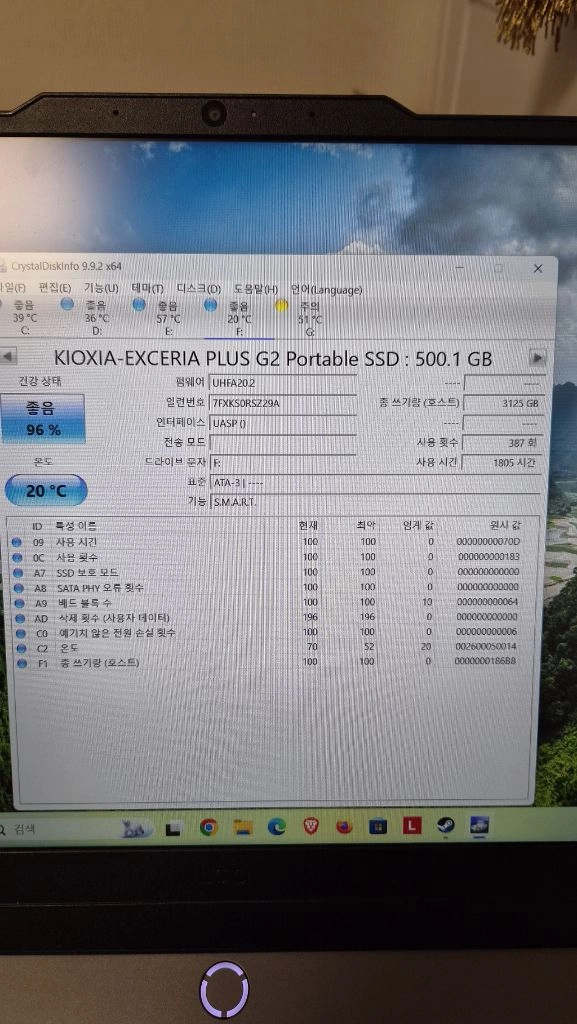This screenshot has width=577, height=1024.
Task: Open Microsoft Edge from the taskbar
Action: [x=277, y=827]
